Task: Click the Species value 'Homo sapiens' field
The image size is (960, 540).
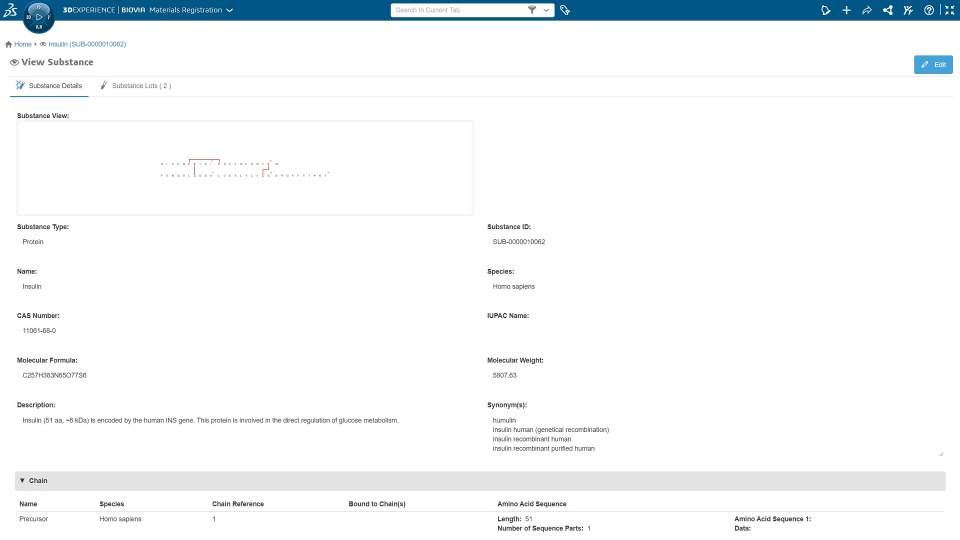Action: [513, 287]
